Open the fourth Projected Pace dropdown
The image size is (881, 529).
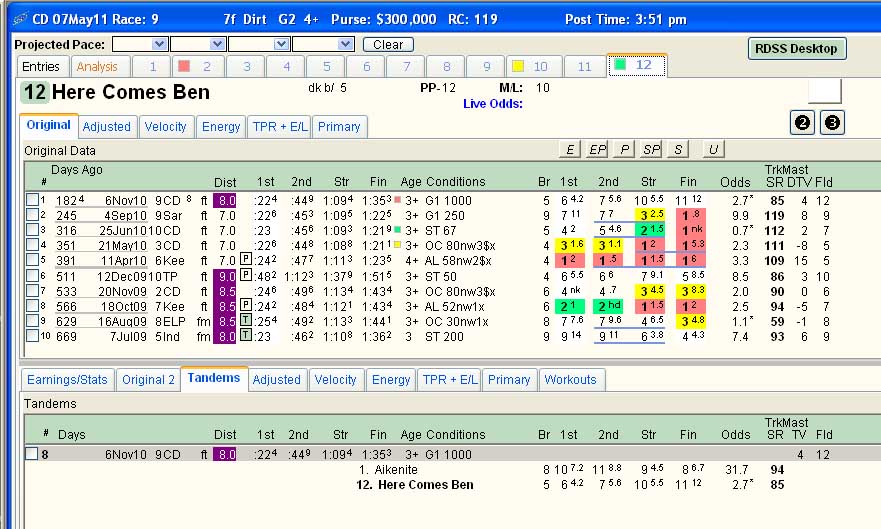tap(346, 44)
